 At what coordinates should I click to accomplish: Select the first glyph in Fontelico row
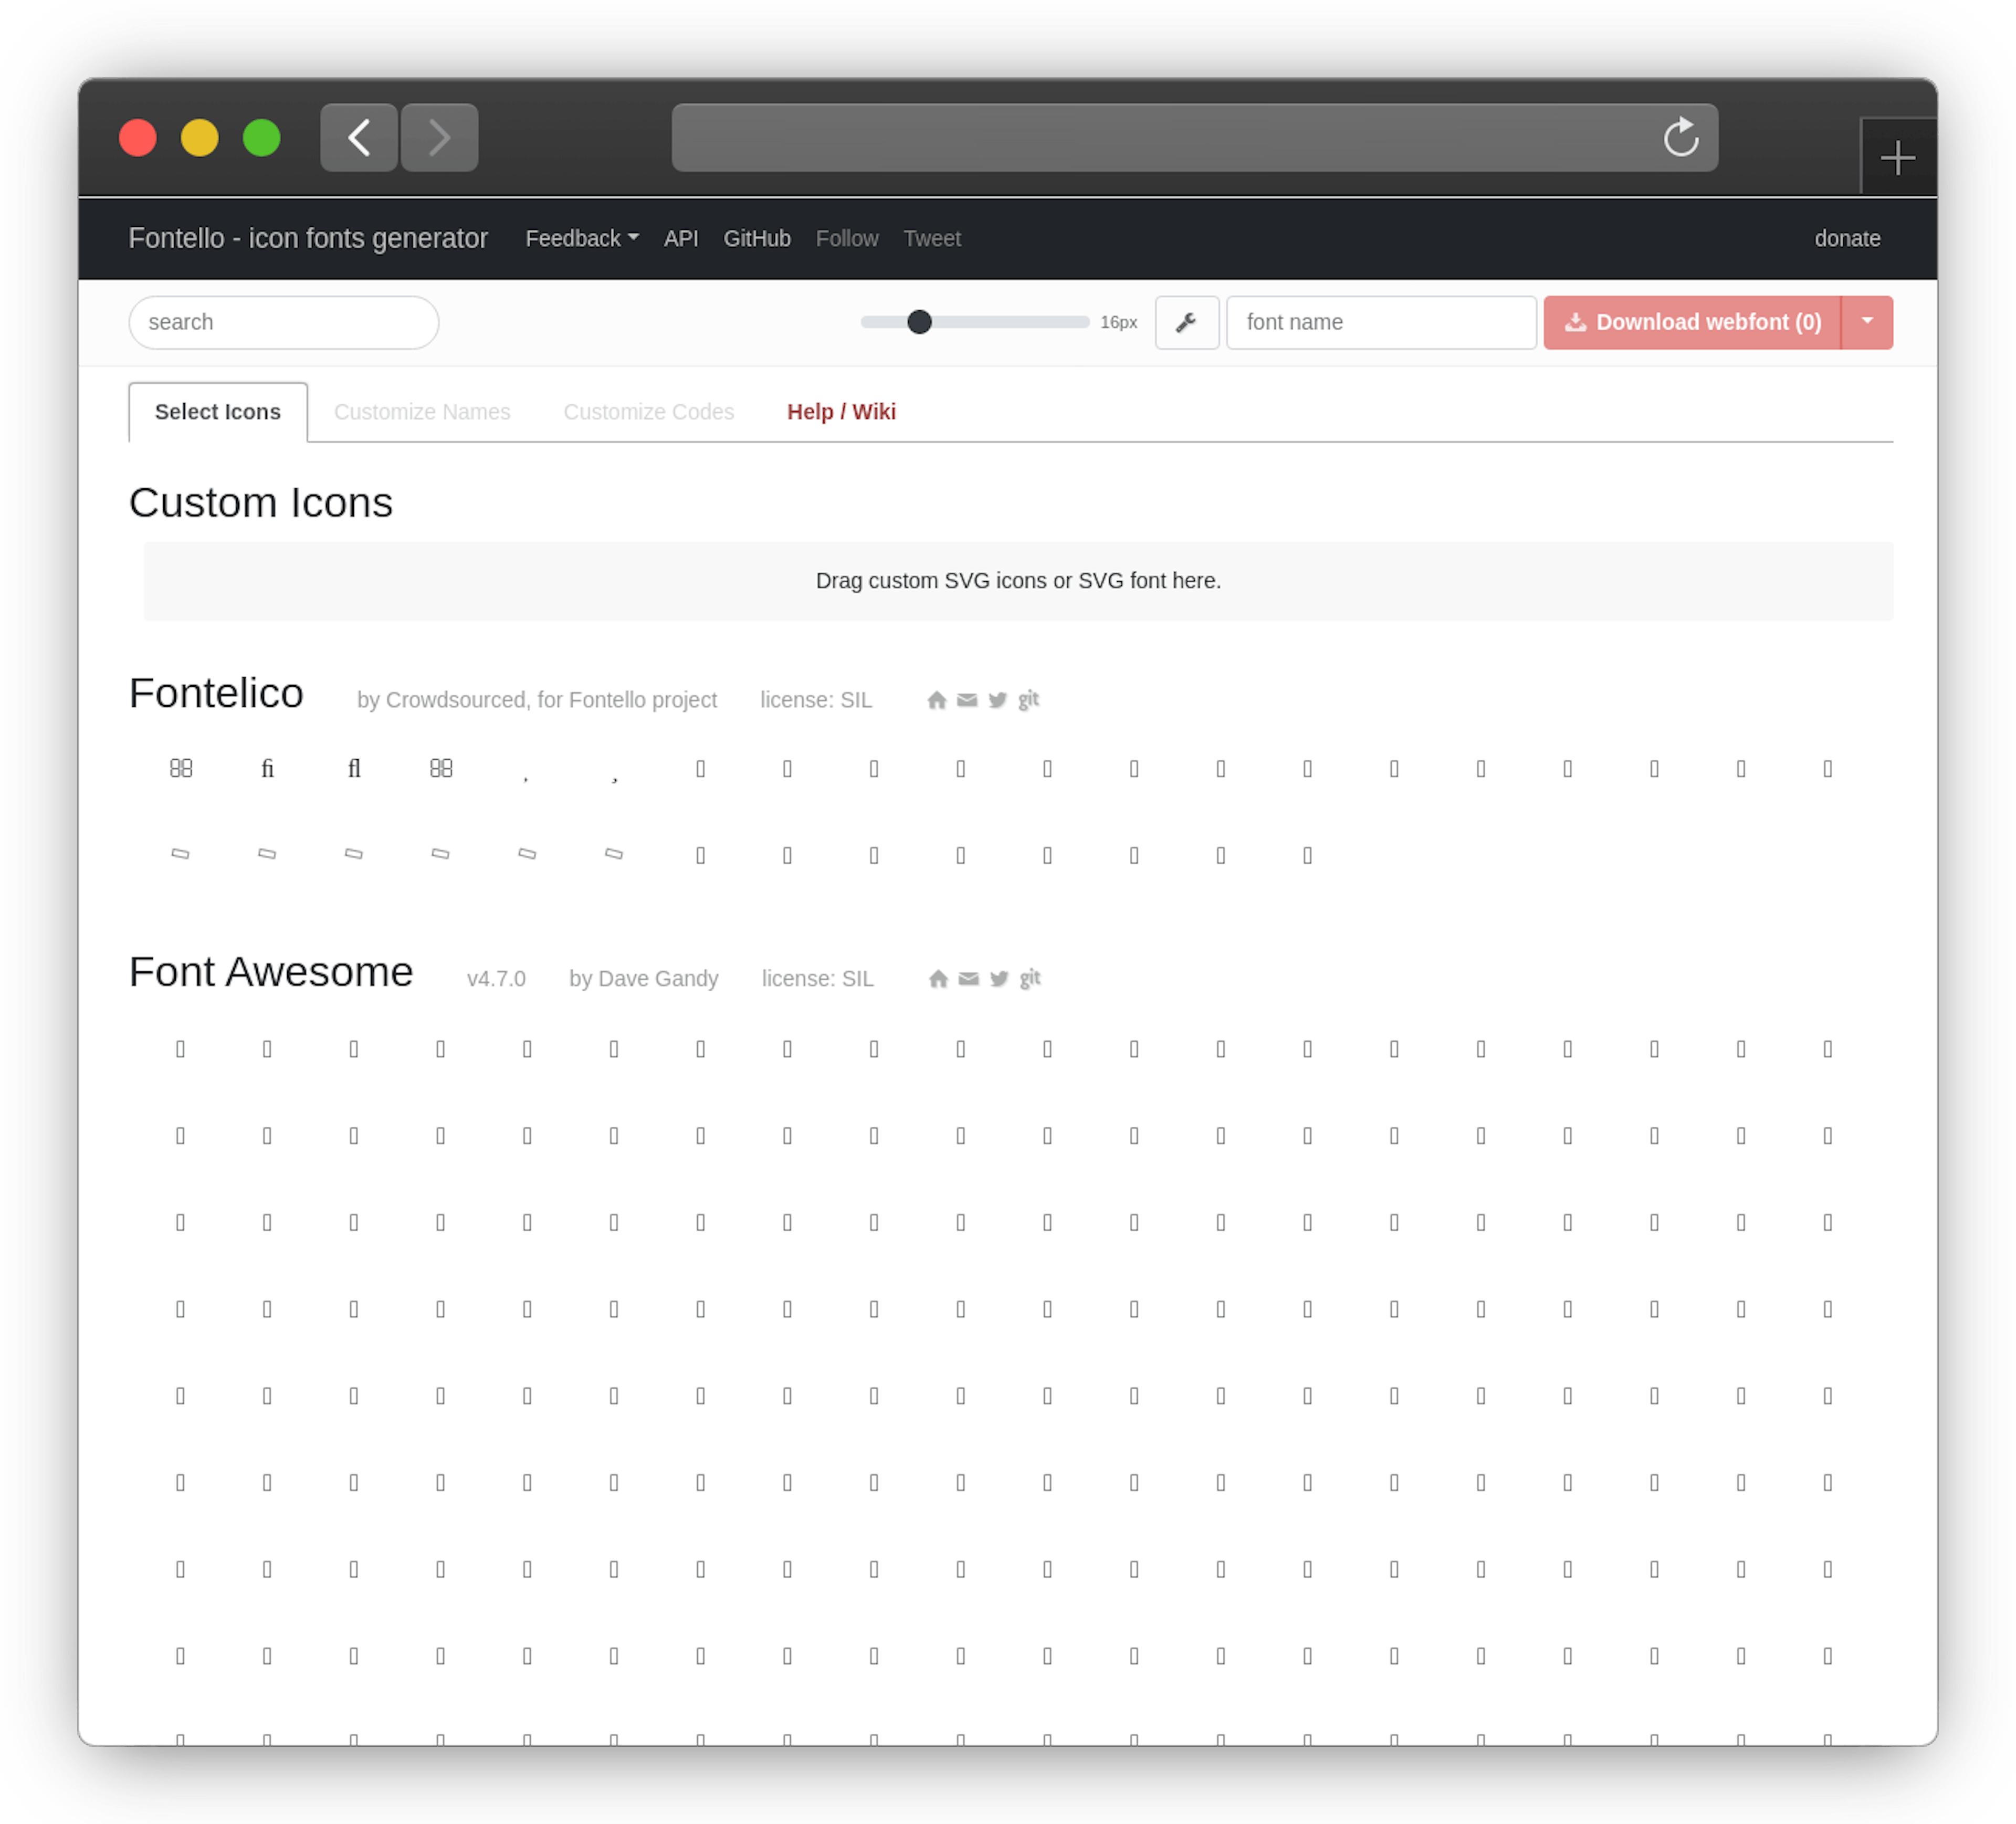tap(181, 768)
